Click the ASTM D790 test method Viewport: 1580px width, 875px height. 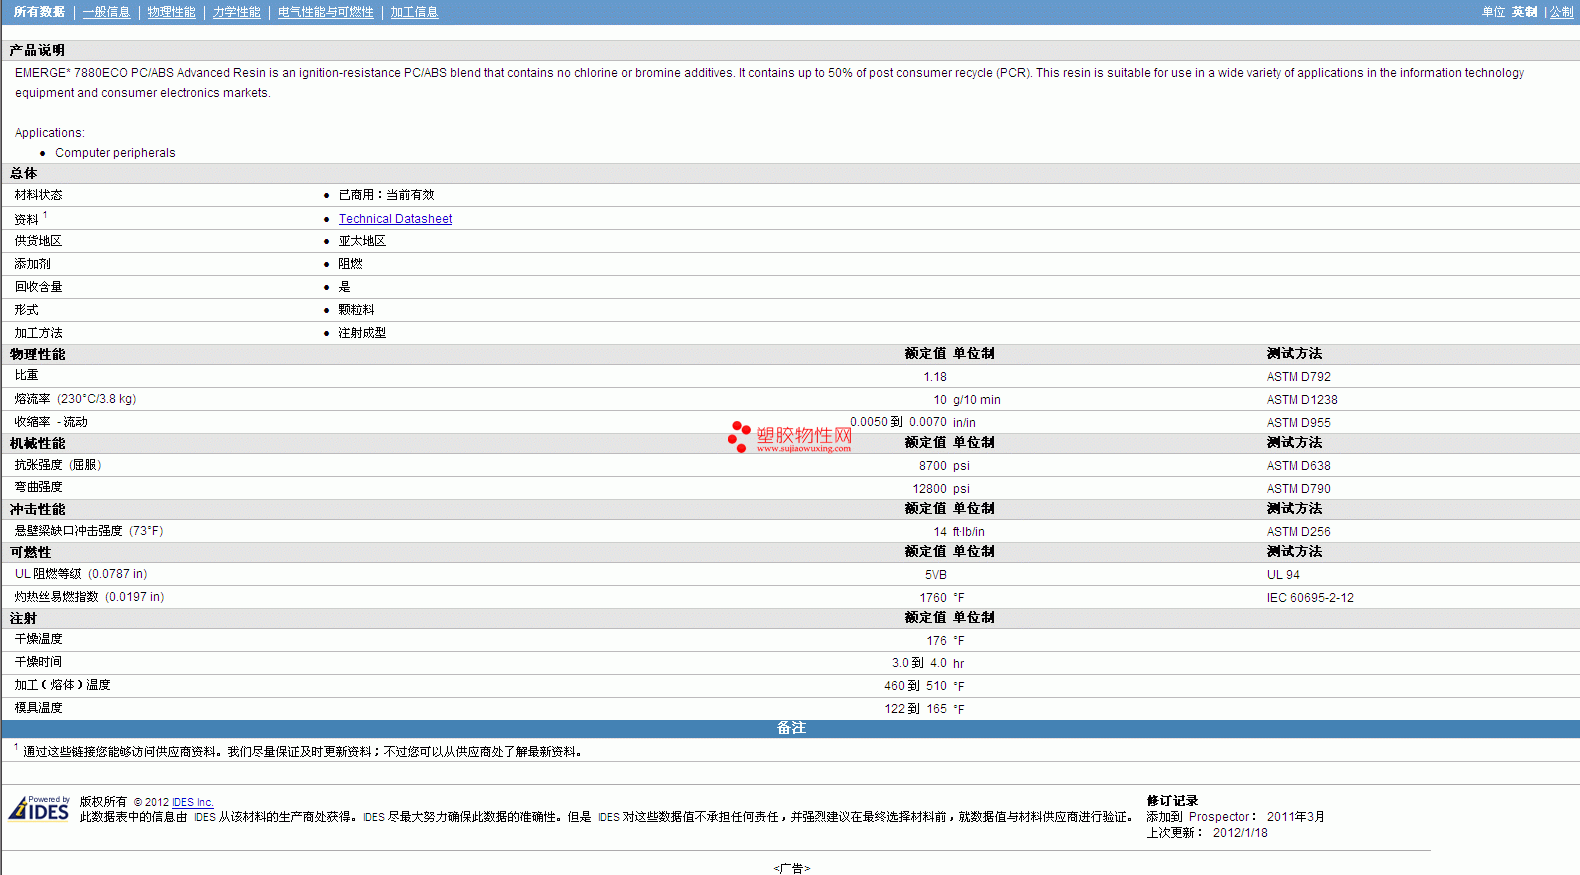click(x=1299, y=489)
